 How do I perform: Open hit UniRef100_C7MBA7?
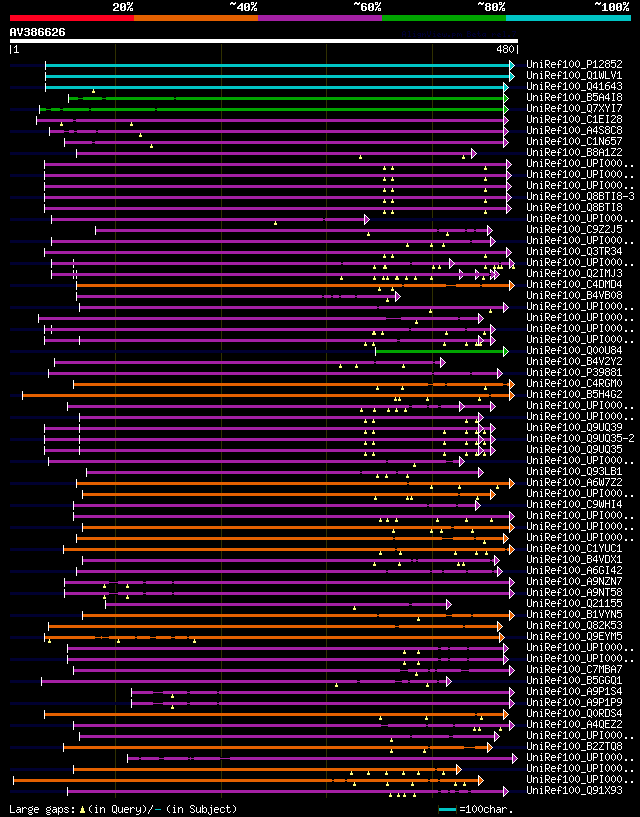click(574, 670)
